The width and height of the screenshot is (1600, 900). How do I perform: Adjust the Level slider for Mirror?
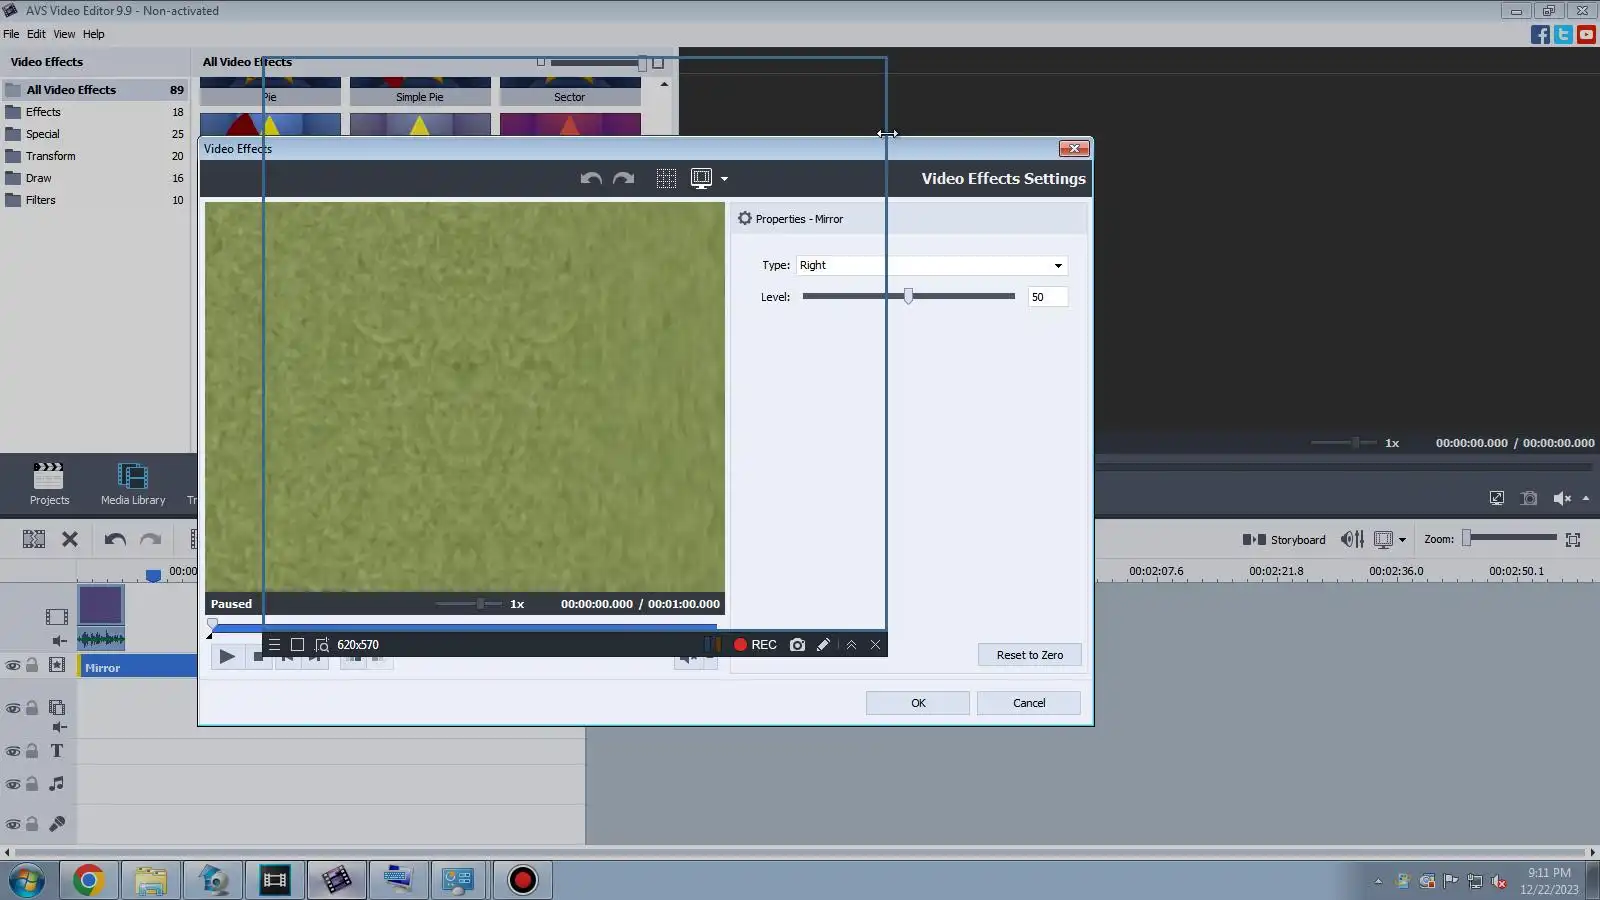pyautogui.click(x=908, y=296)
